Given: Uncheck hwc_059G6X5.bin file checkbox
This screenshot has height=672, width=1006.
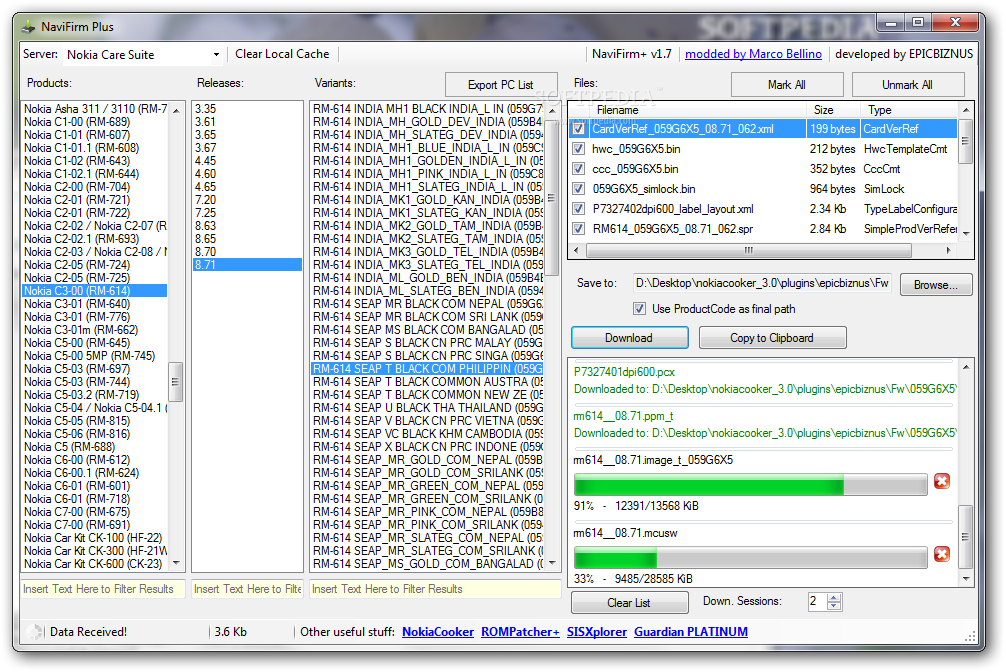Looking at the screenshot, I should (x=579, y=149).
